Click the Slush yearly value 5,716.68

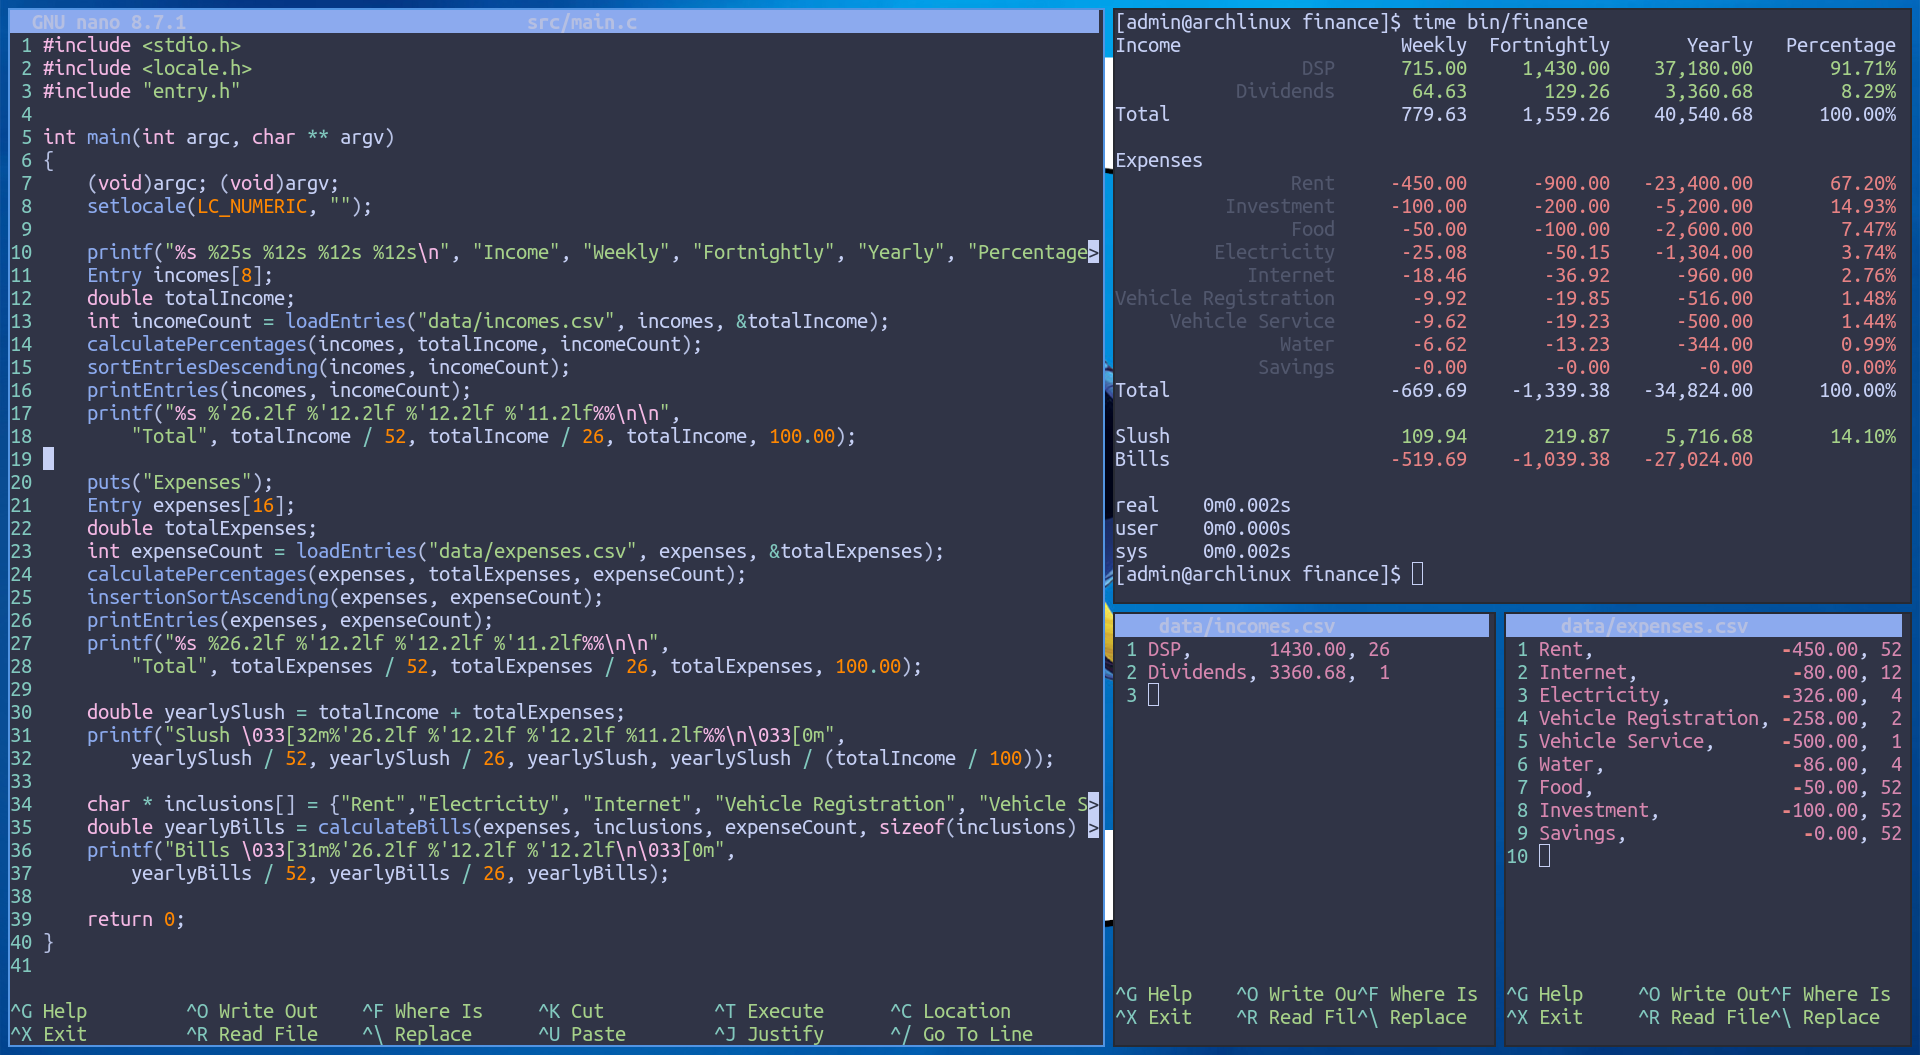tap(1708, 436)
